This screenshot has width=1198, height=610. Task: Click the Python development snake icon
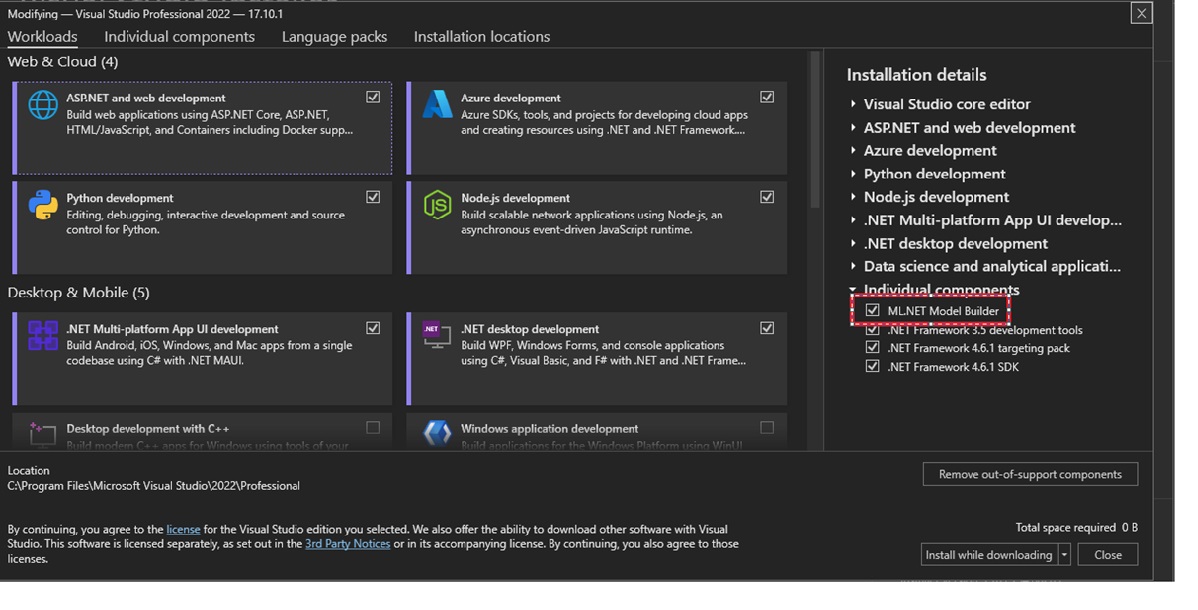point(43,204)
